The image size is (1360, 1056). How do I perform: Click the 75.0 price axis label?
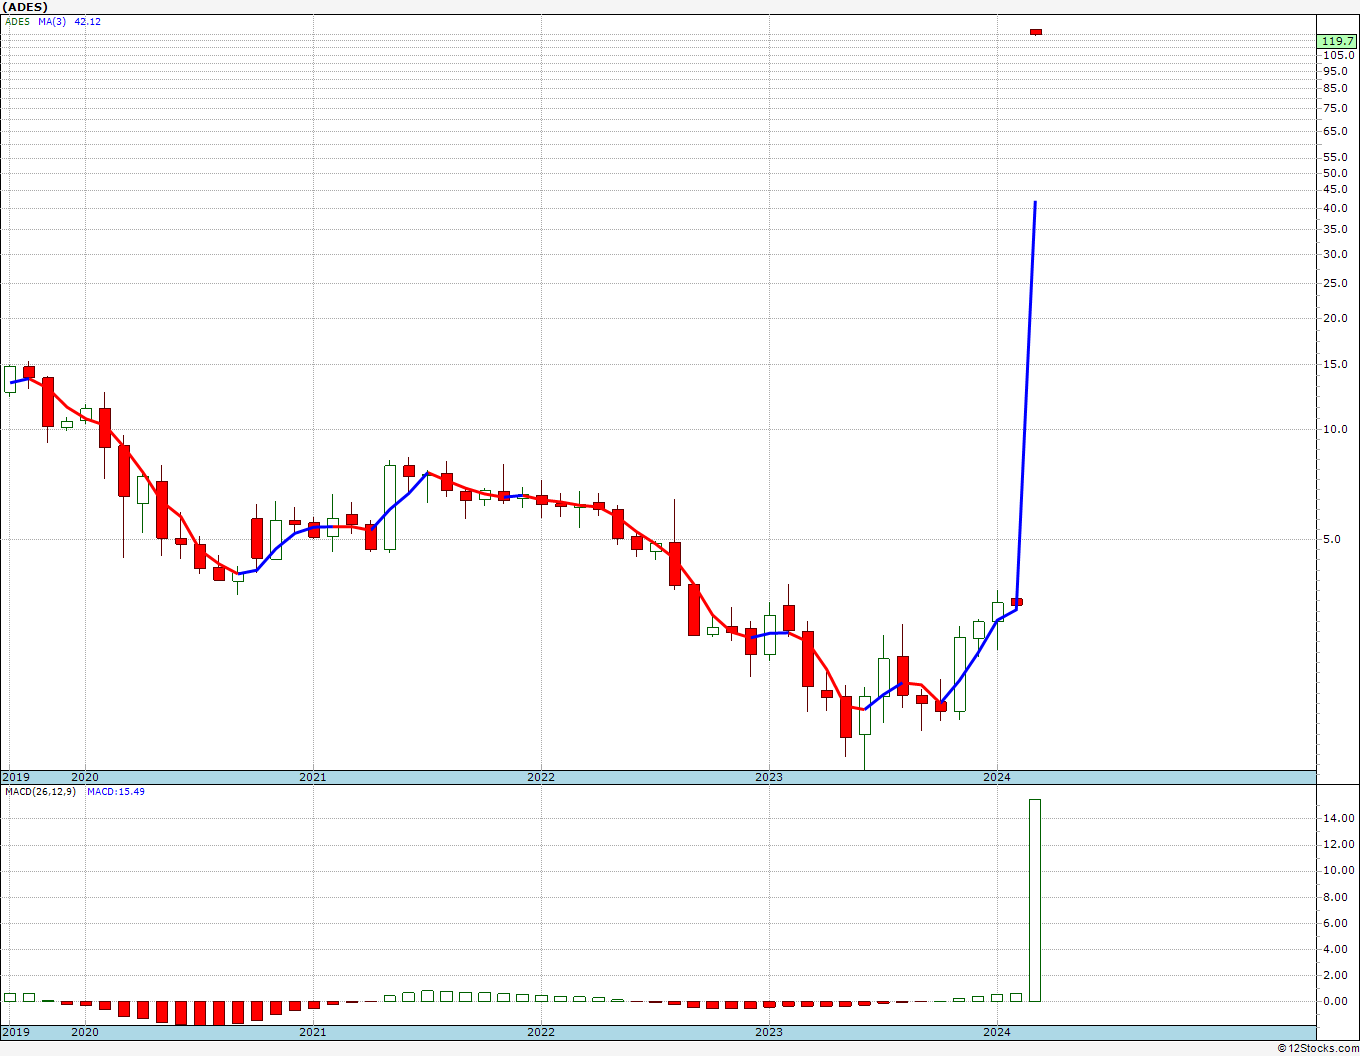click(x=1335, y=108)
